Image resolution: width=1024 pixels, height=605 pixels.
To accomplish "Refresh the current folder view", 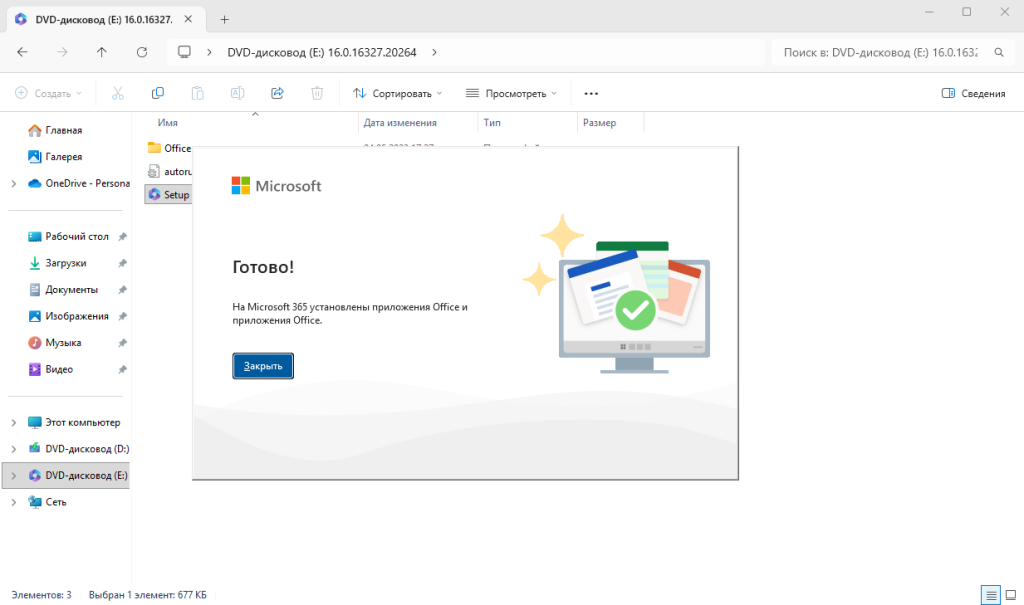I will [x=142, y=52].
